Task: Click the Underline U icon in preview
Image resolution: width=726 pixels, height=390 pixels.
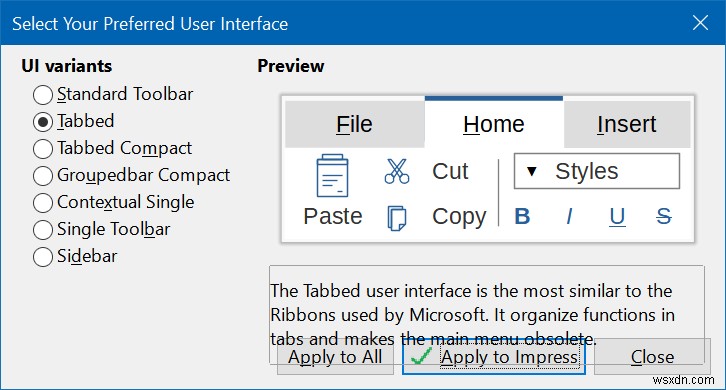Action: [617, 217]
